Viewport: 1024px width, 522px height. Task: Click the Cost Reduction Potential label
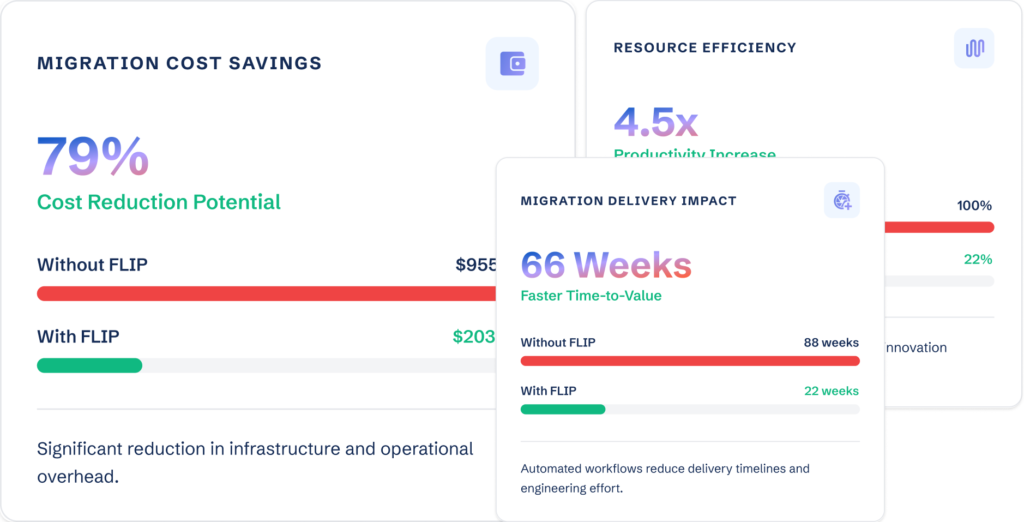159,202
